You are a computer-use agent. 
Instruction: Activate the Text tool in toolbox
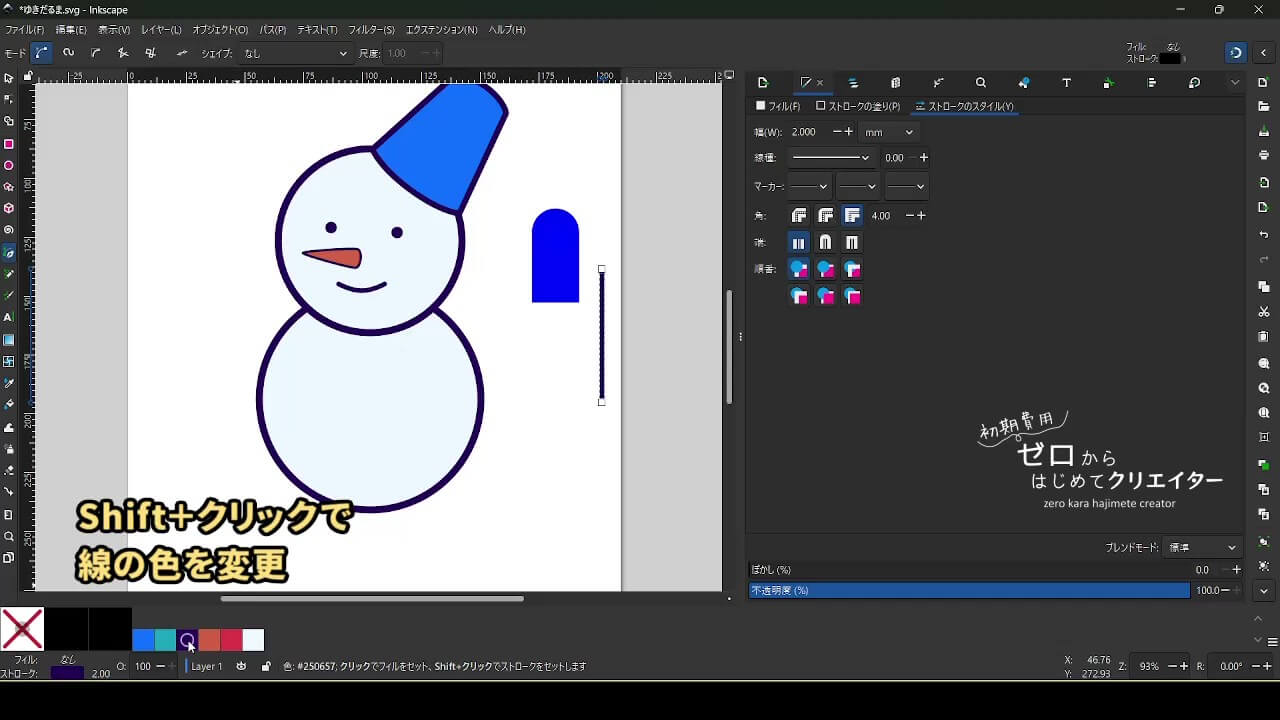9,317
